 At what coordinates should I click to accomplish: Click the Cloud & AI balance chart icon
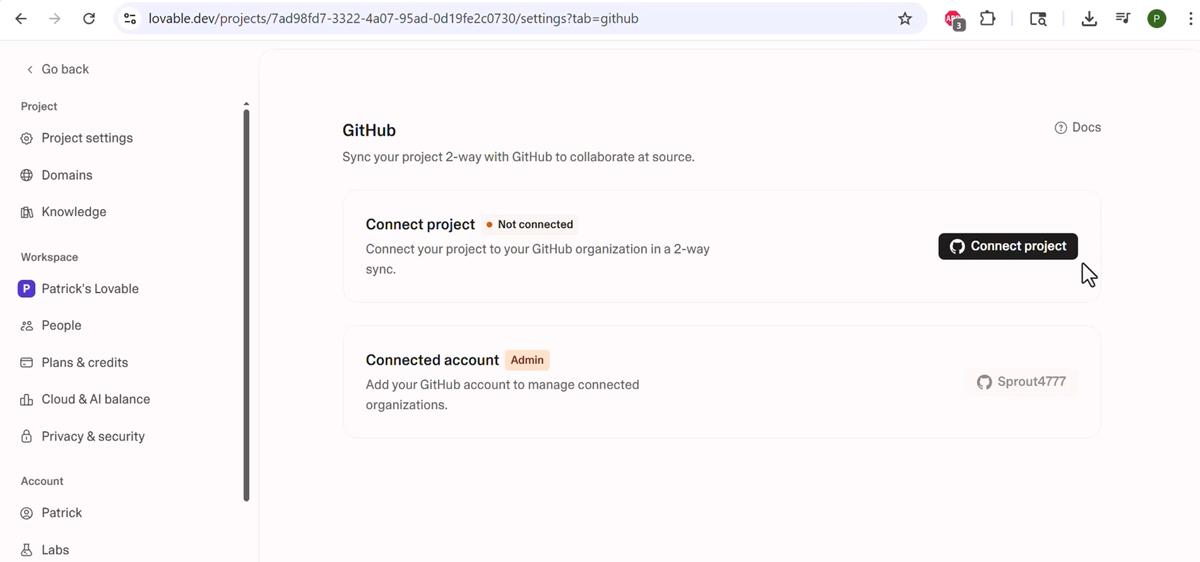tap(27, 399)
